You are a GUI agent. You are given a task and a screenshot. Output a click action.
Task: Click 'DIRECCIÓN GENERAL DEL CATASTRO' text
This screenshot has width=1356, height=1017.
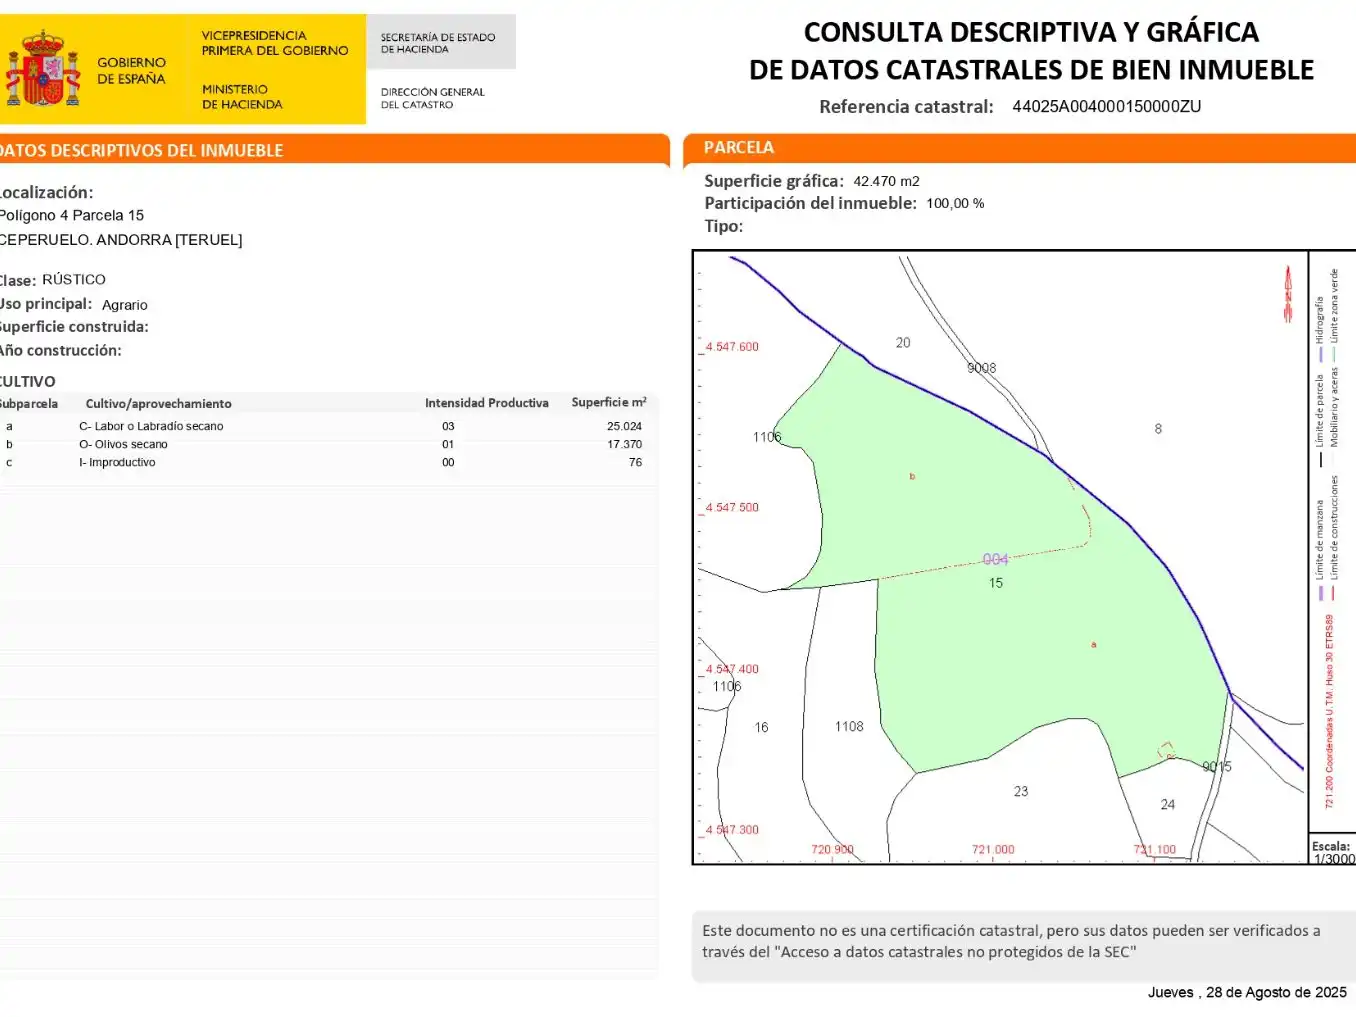pyautogui.click(x=432, y=98)
